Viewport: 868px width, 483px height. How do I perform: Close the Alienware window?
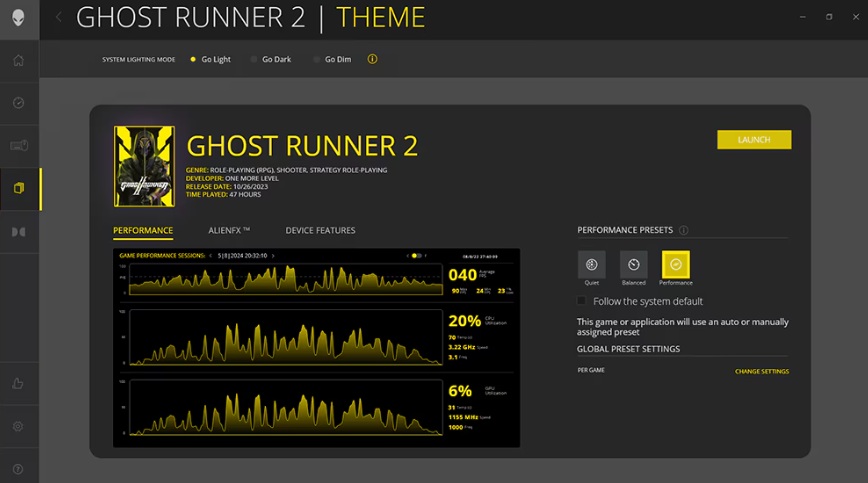855,17
